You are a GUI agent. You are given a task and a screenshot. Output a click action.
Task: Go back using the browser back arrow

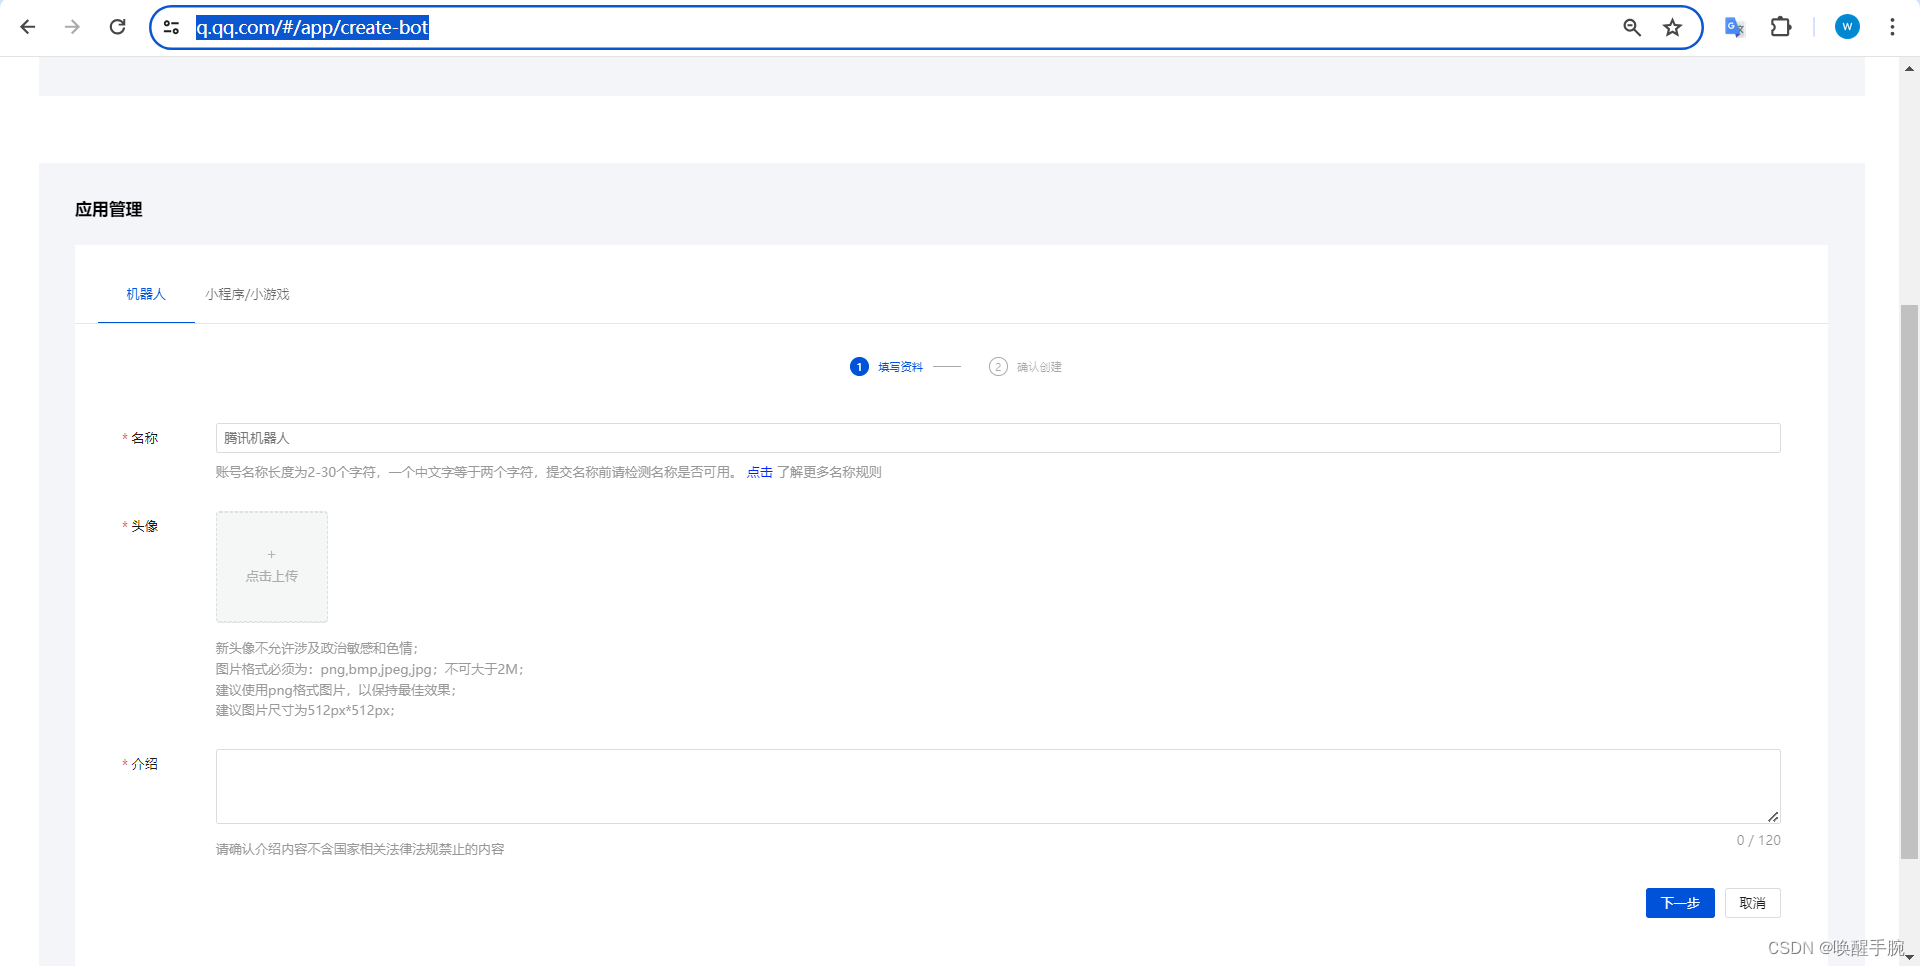(x=28, y=27)
